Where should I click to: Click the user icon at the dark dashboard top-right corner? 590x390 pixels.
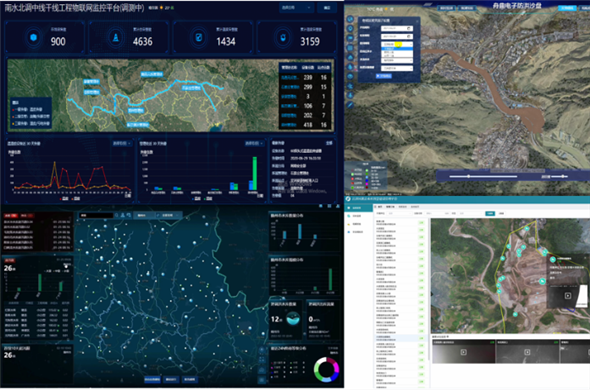(338, 206)
